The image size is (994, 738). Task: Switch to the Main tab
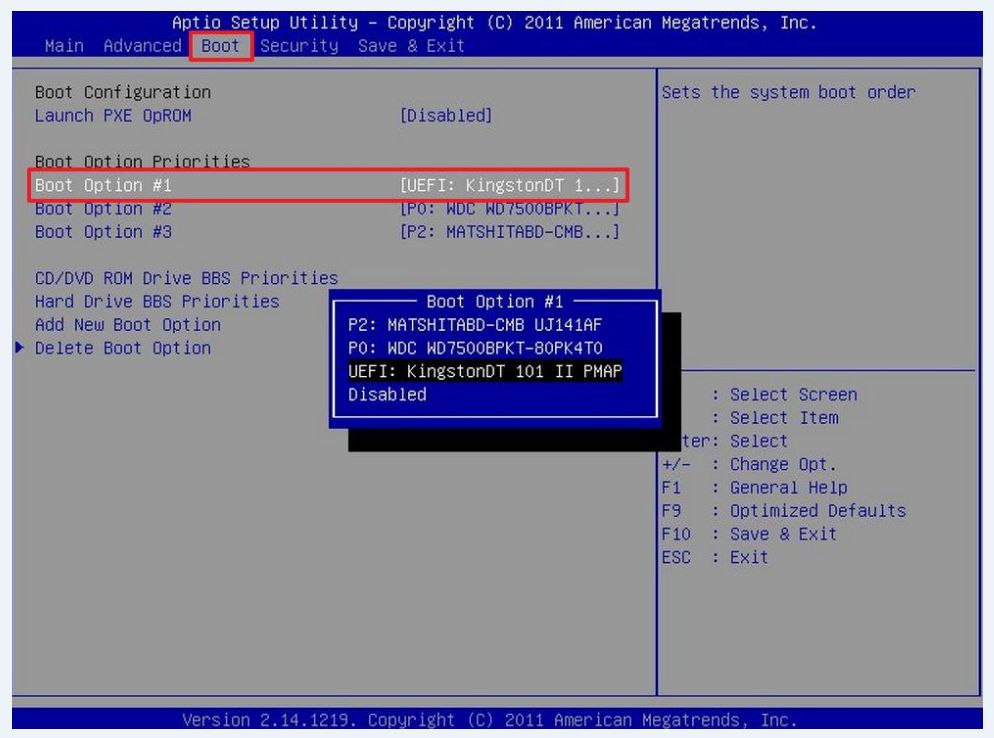coord(64,46)
